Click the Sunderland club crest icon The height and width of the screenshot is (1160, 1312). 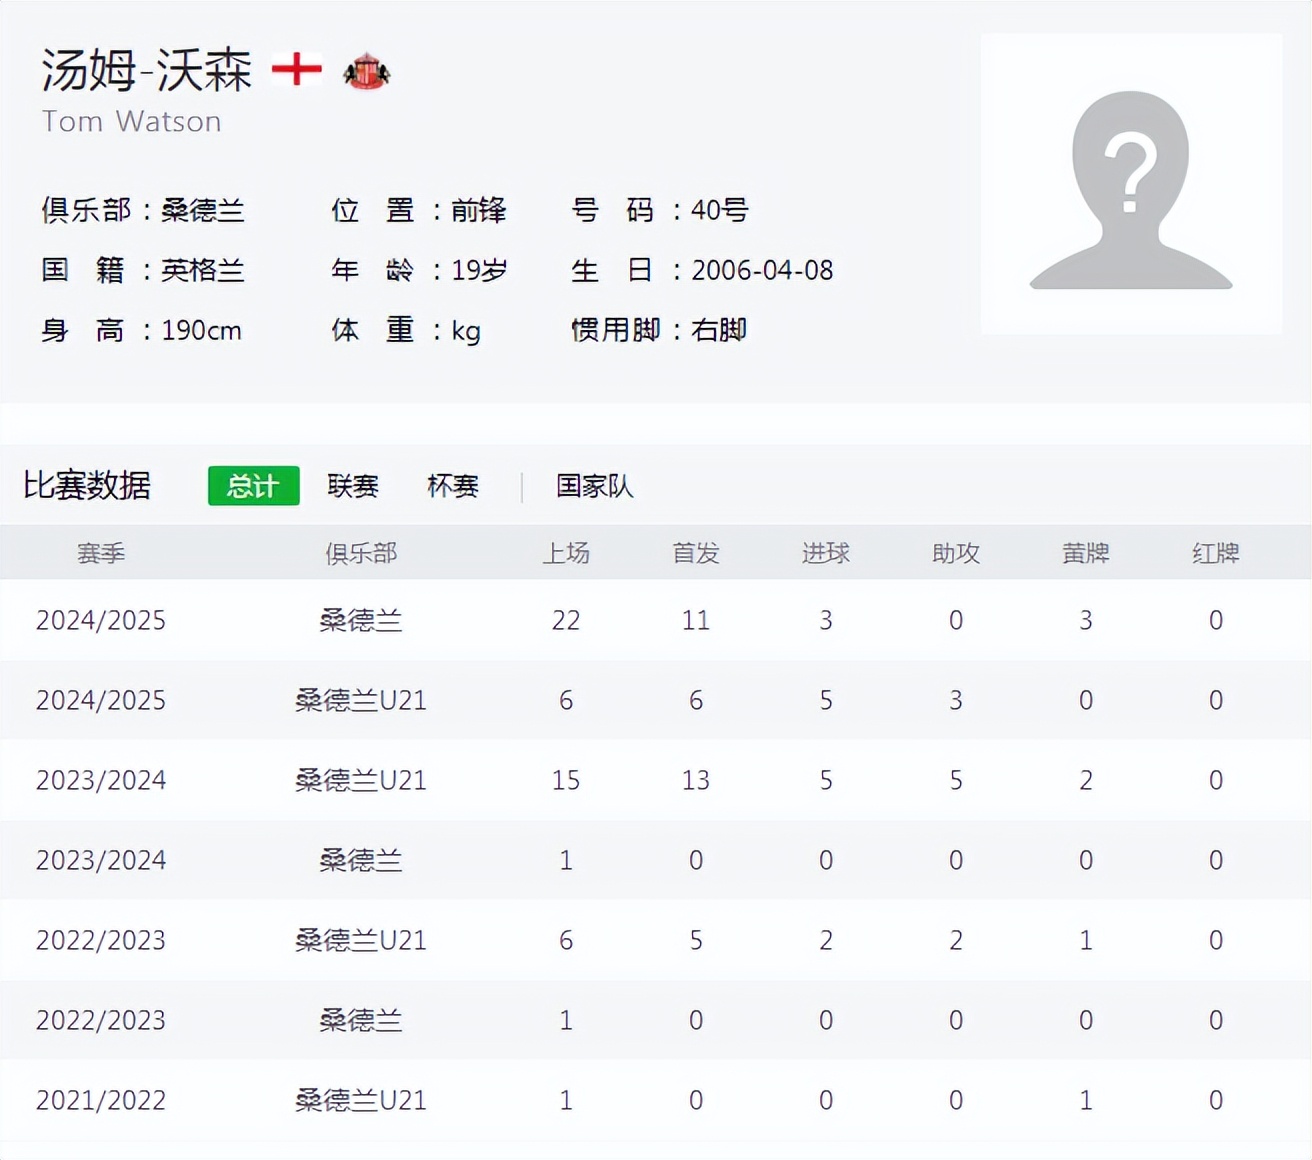pos(366,71)
